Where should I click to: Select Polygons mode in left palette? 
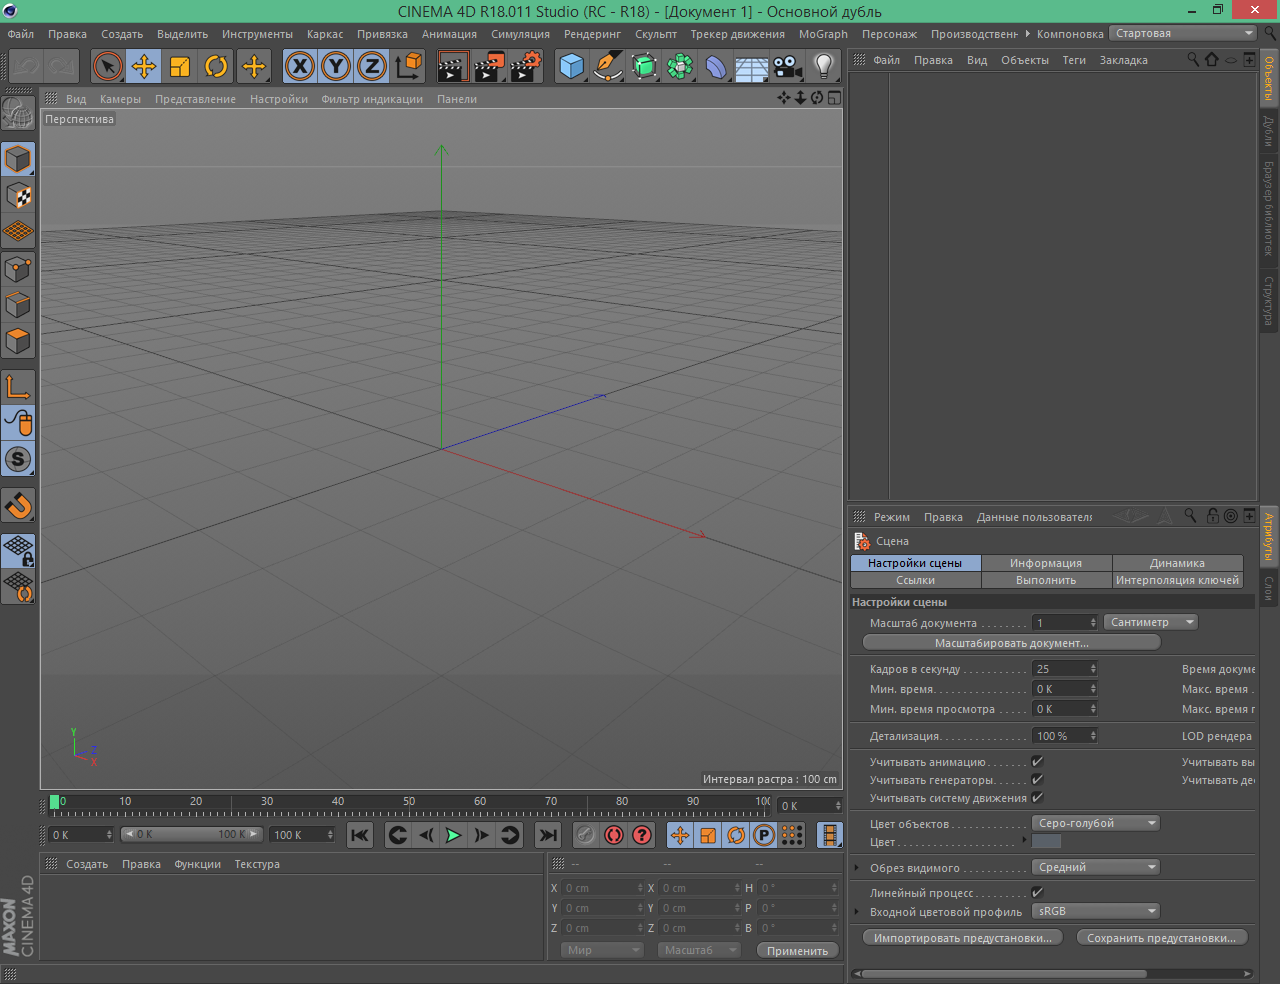click(x=18, y=340)
